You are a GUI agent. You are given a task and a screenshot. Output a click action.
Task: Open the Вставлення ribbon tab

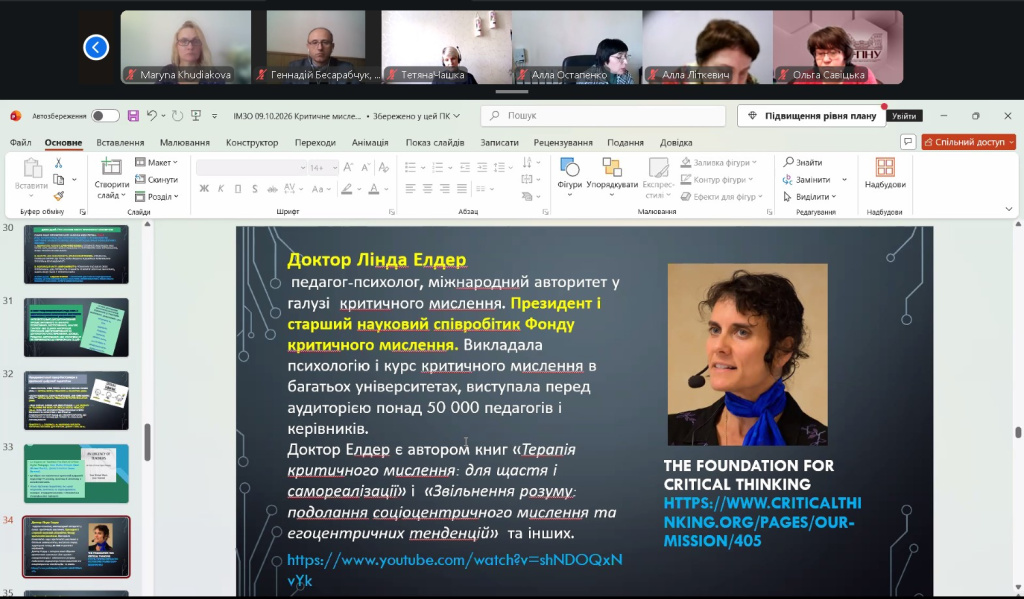[120, 142]
